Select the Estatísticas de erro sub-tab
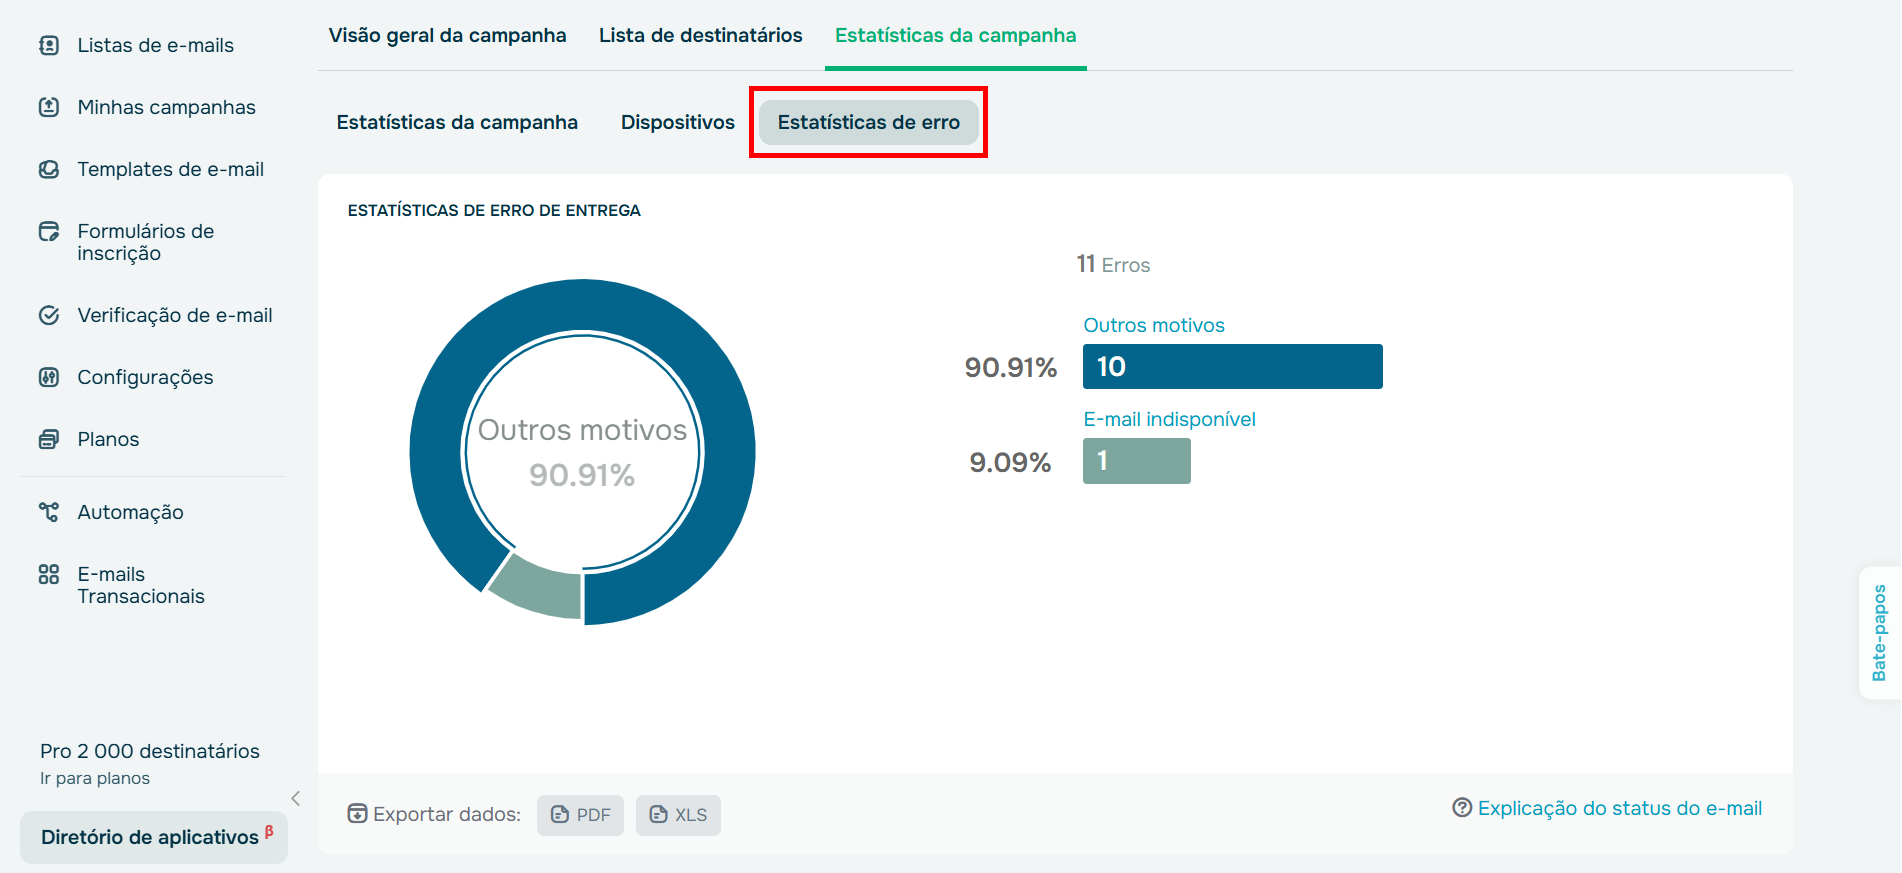 [869, 122]
